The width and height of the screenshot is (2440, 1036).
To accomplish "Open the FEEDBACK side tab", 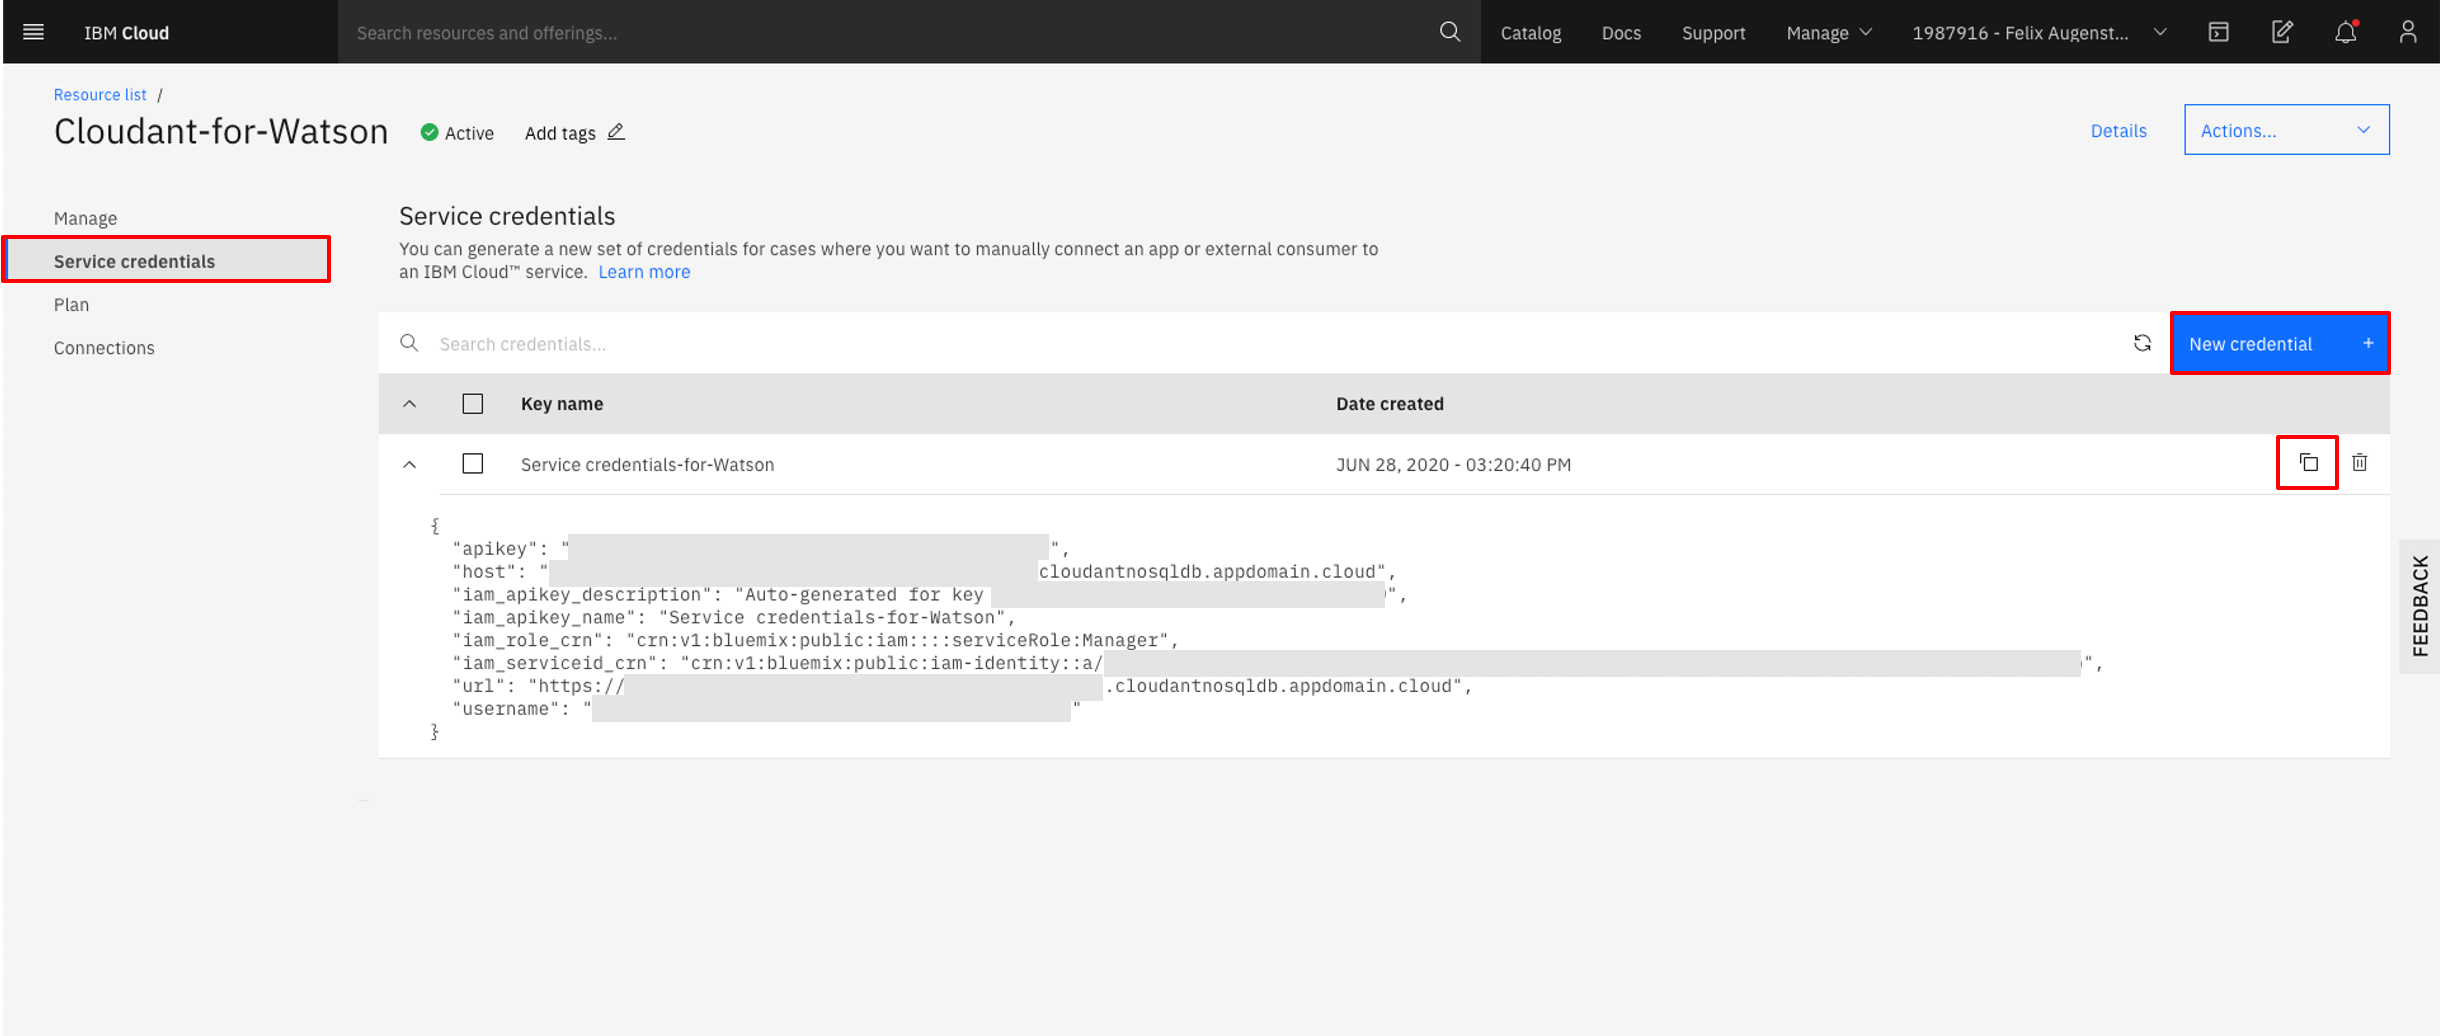I will (2419, 606).
